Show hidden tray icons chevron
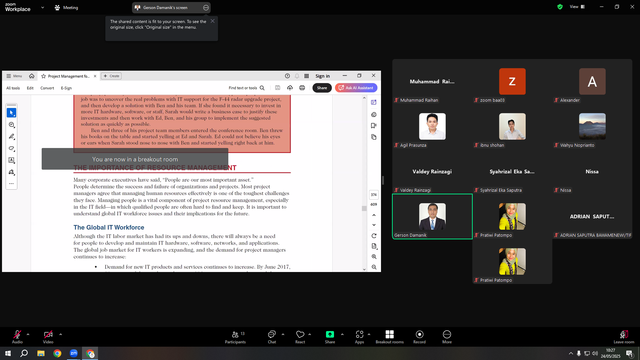The height and width of the screenshot is (360, 640). pos(571,353)
